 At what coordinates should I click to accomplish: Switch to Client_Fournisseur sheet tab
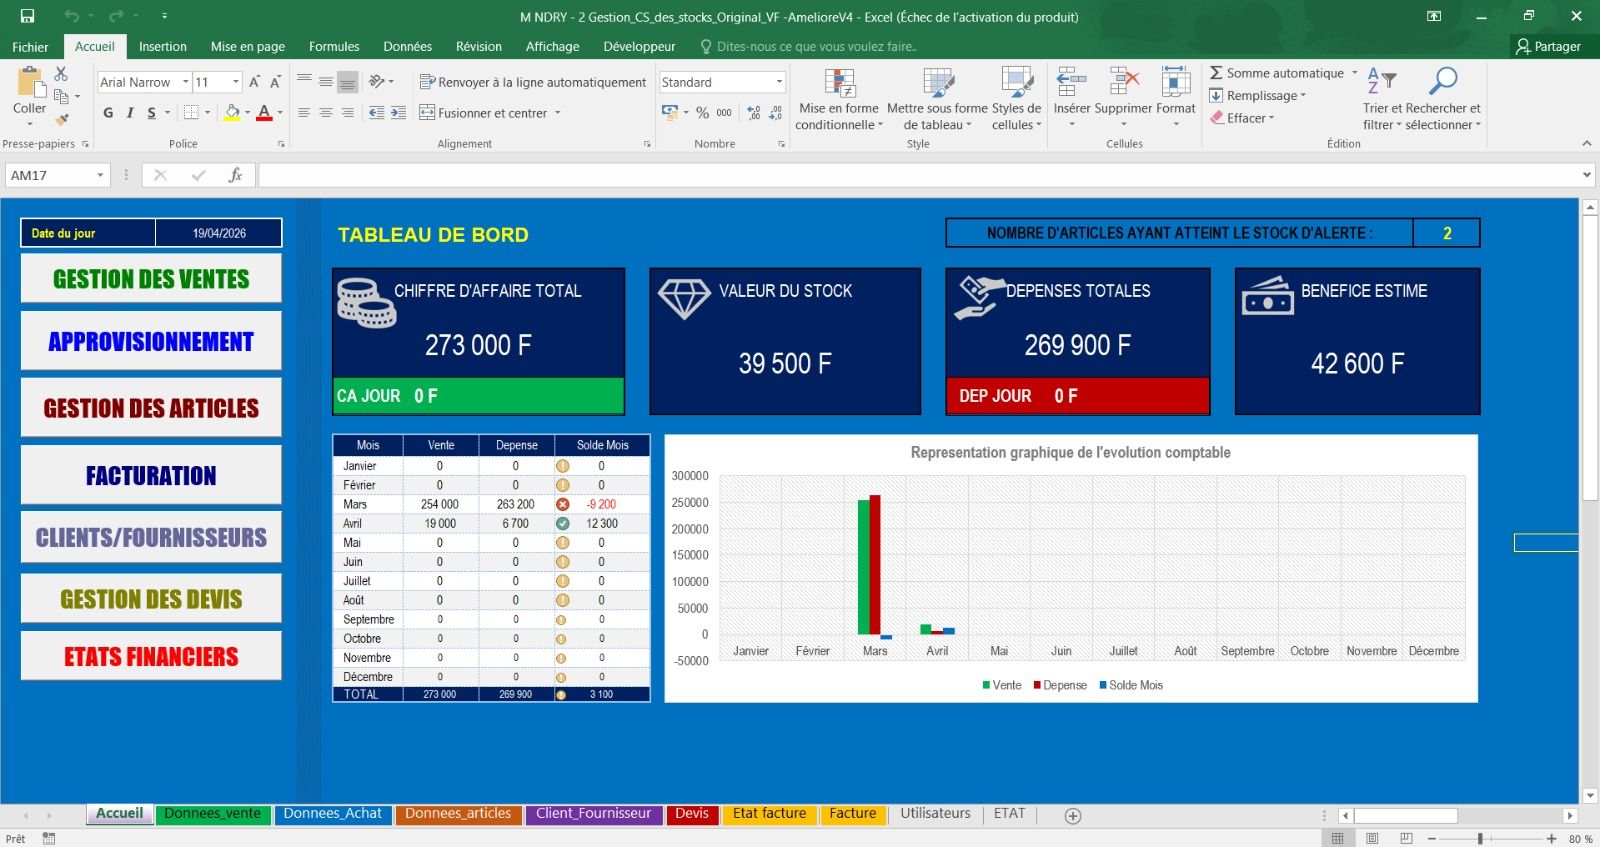coord(593,814)
